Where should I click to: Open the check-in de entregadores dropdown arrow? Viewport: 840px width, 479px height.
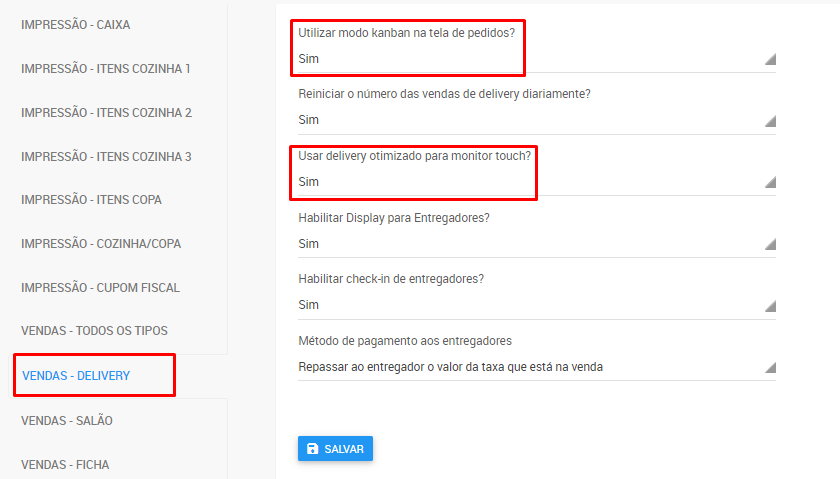coord(770,306)
